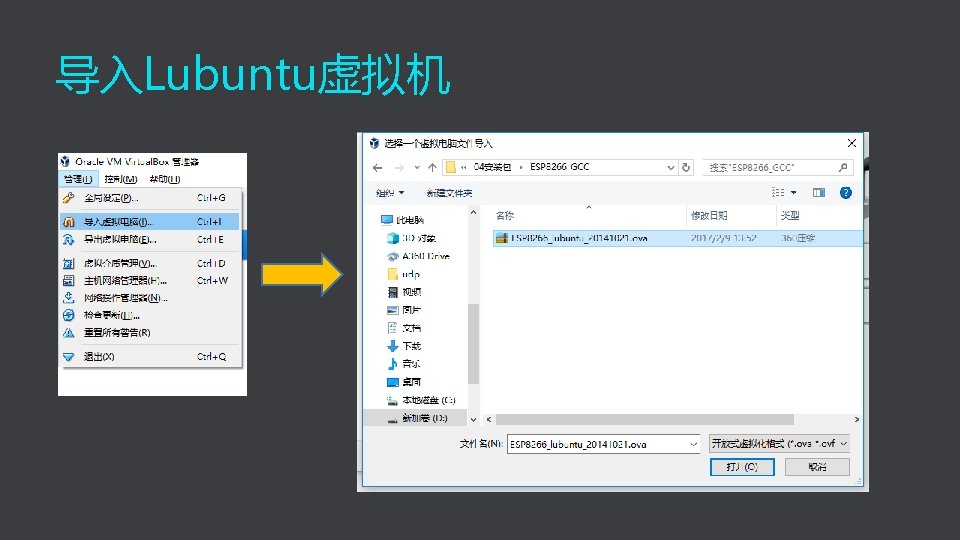Select 下载 in navigation tree
Viewport: 960px width, 540px height.
[405, 346]
